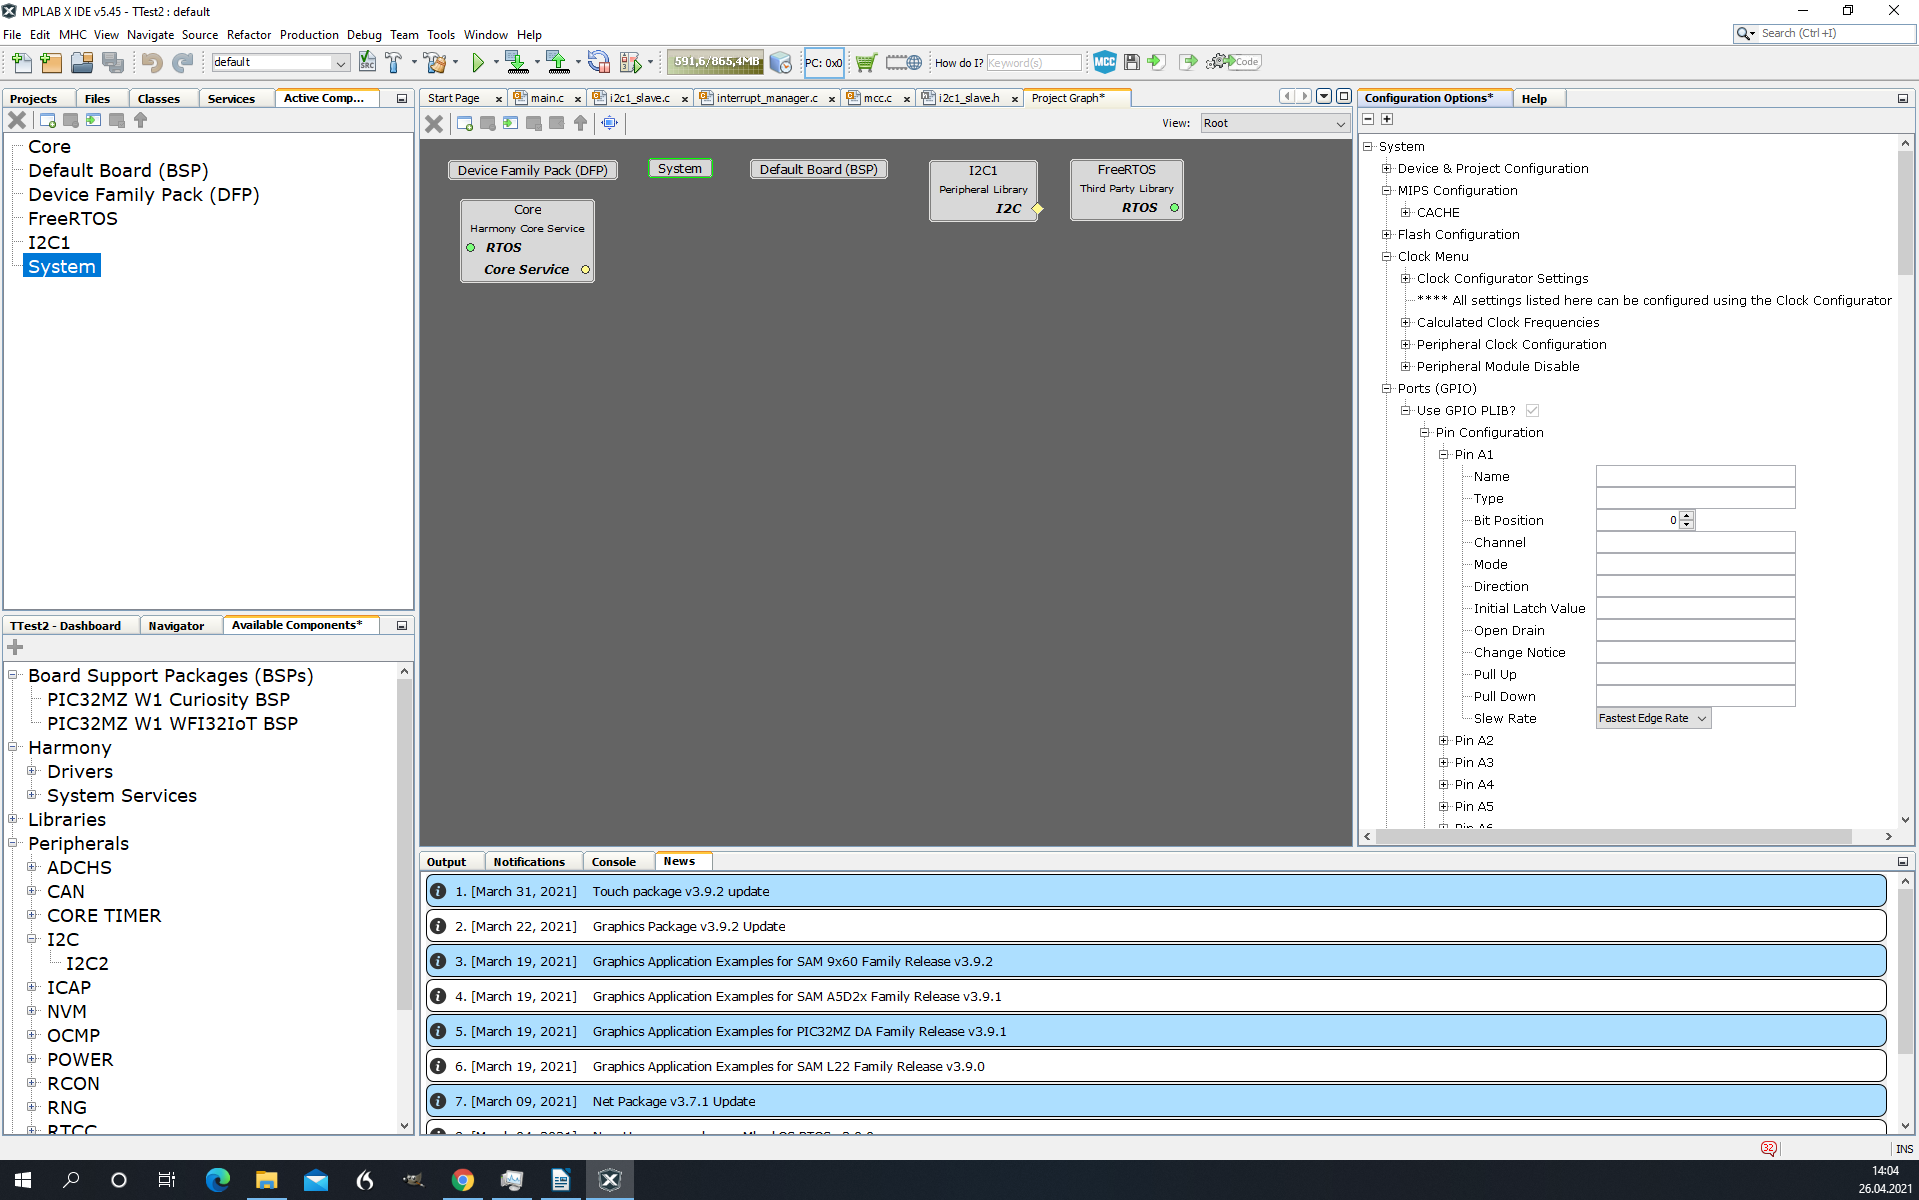Image resolution: width=1919 pixels, height=1200 pixels.
Task: Click the Windows Start button
Action: (23, 1180)
